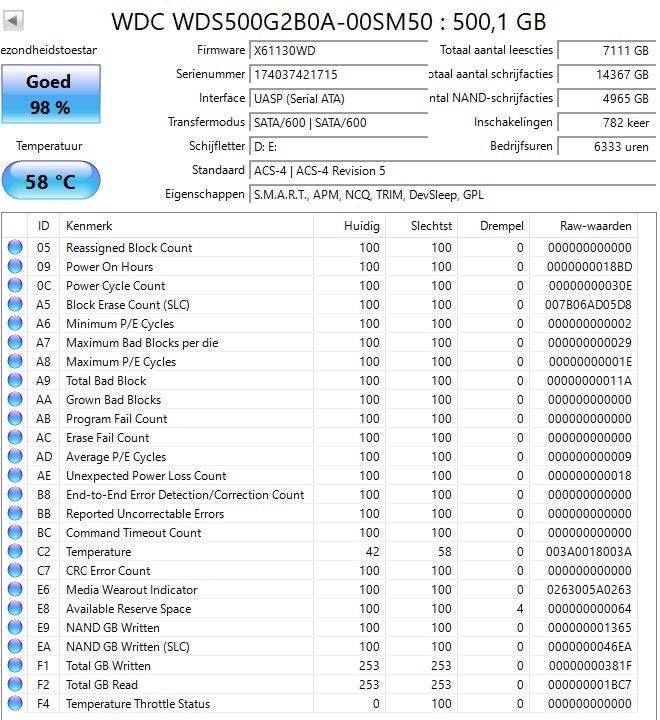The image size is (660, 720).
Task: Click the 58 °C temperature indicator
Action: (51, 181)
